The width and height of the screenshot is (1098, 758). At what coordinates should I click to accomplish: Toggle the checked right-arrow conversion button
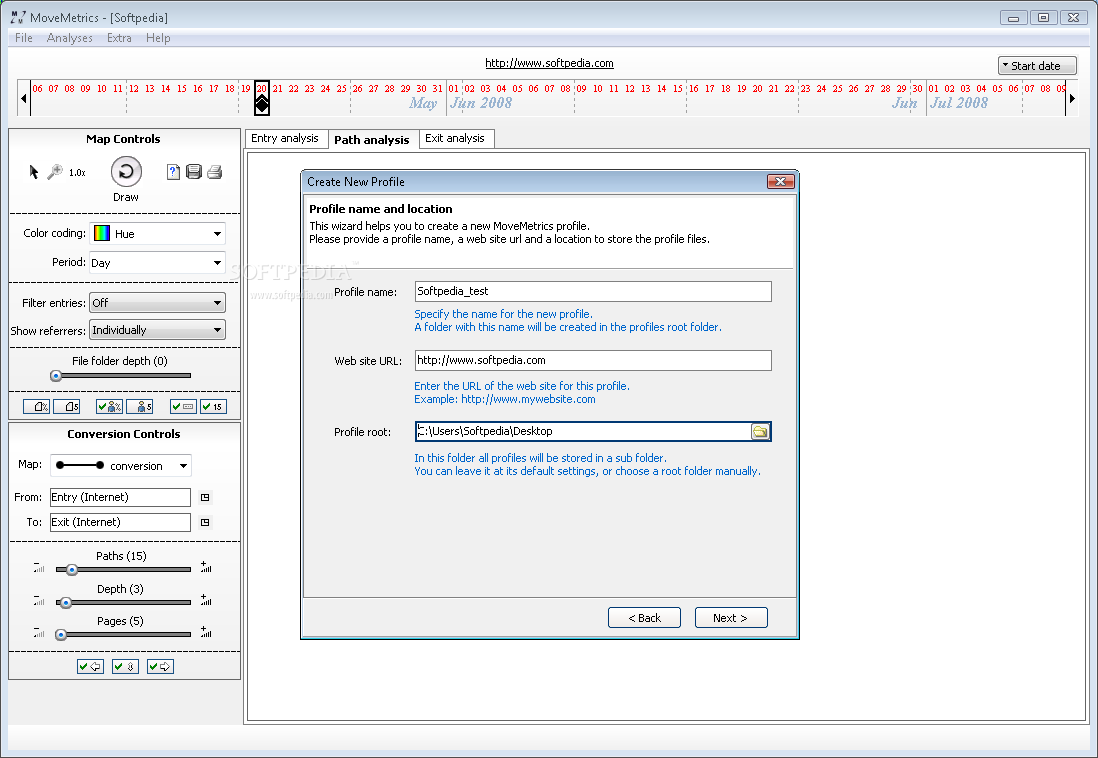point(160,667)
